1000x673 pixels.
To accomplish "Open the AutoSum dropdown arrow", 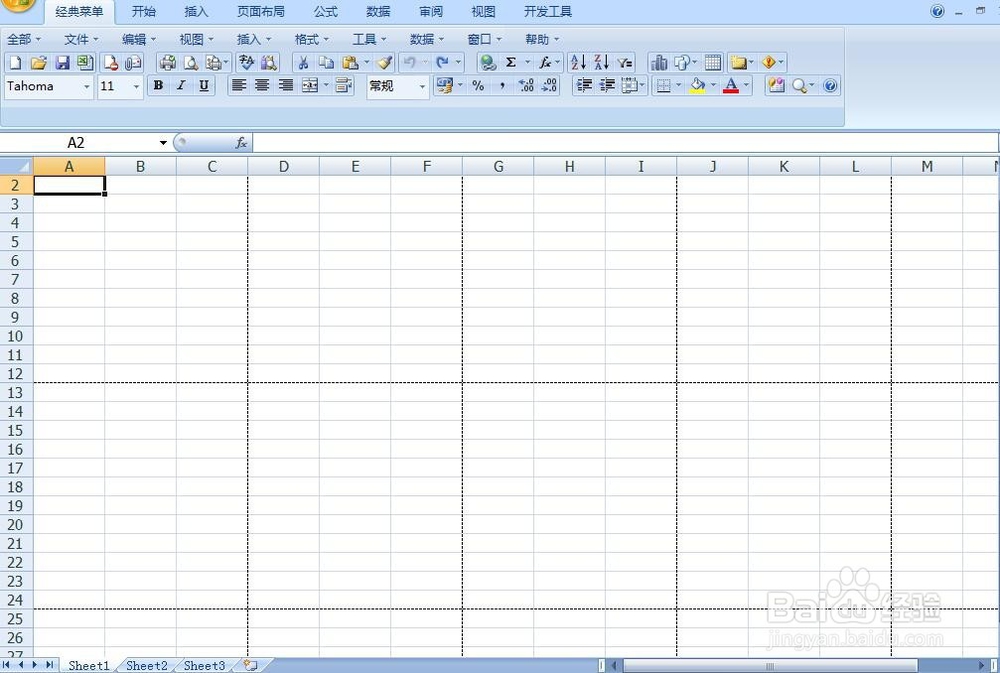I will (527, 63).
